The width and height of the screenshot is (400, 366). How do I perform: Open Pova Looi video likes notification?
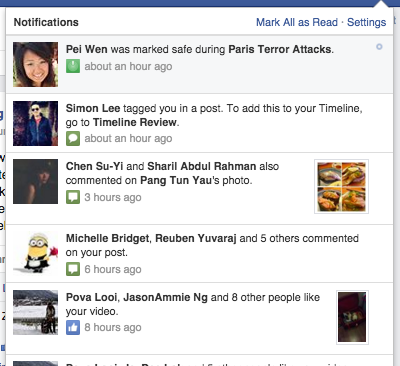pyautogui.click(x=199, y=319)
